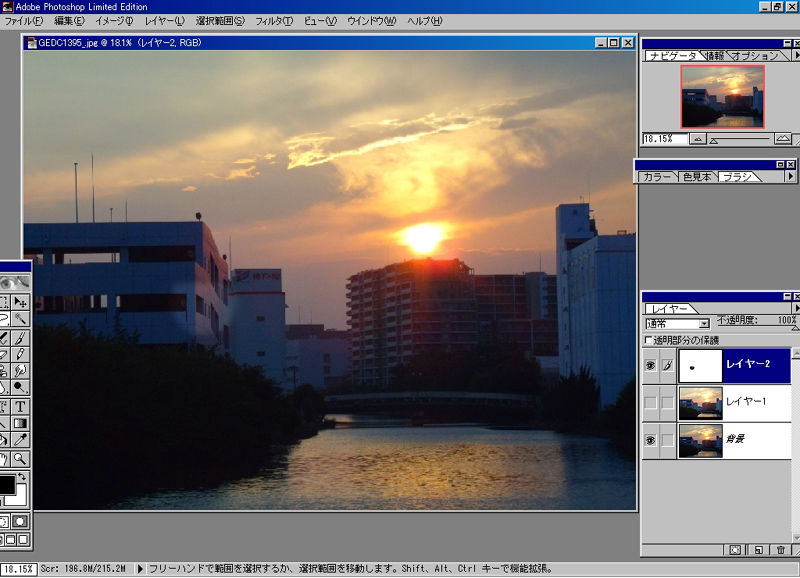800x578 pixels.
Task: Select the Eraser tool
Action: coord(5,354)
